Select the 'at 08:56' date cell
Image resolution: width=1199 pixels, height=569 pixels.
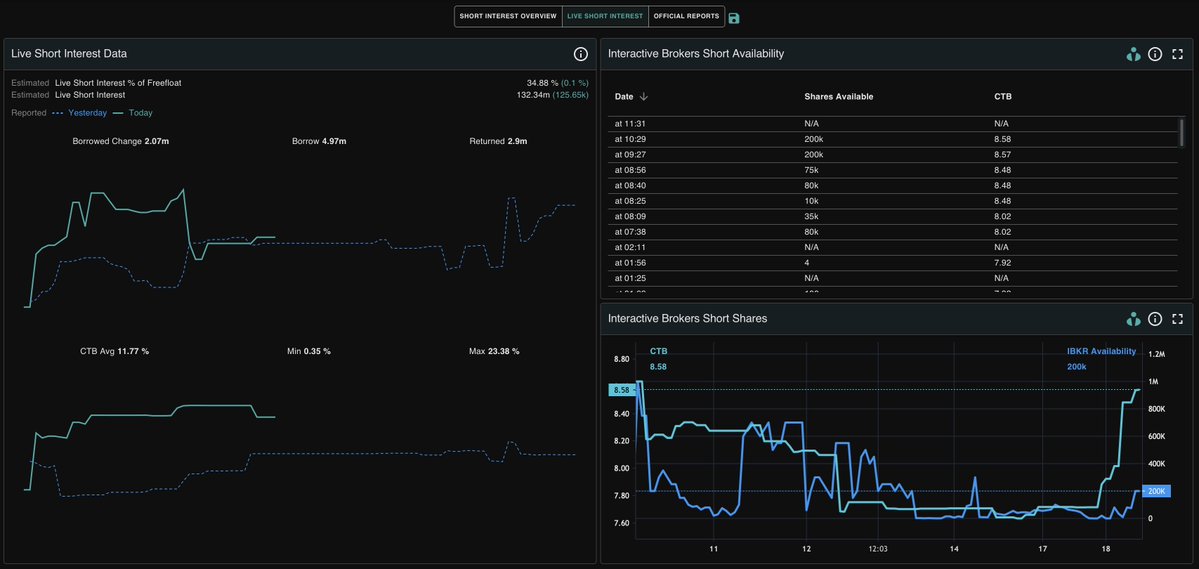click(x=630, y=170)
